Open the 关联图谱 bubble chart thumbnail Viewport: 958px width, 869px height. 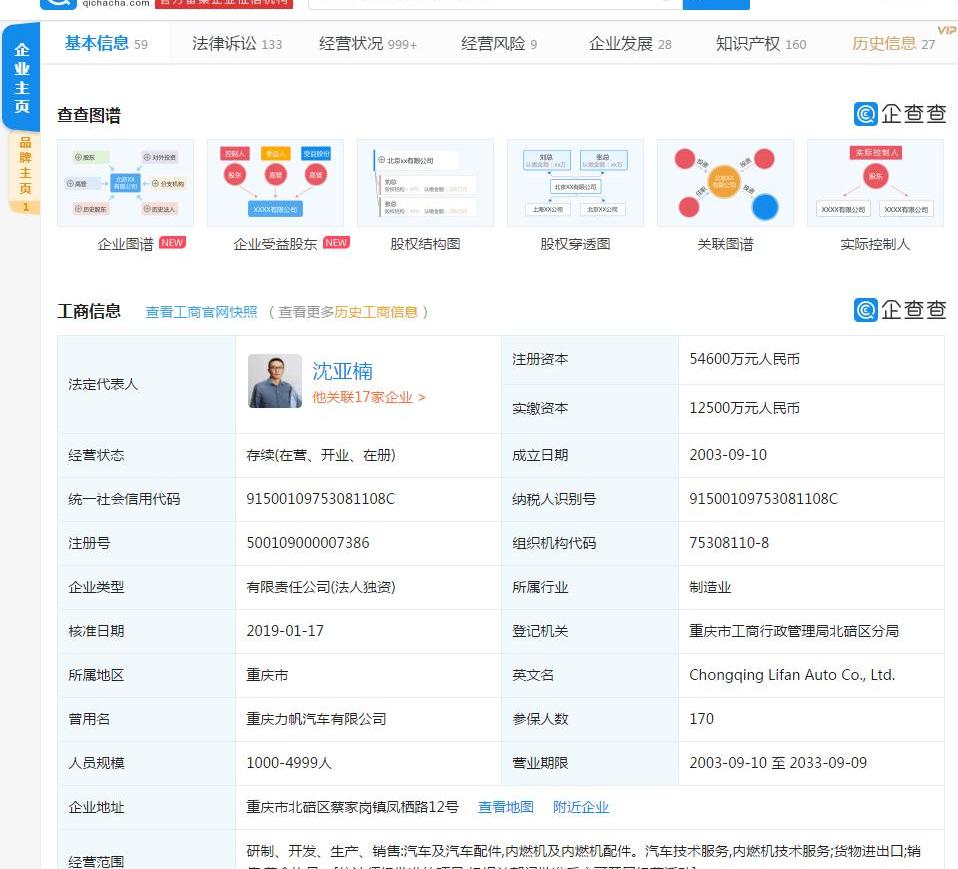(725, 183)
